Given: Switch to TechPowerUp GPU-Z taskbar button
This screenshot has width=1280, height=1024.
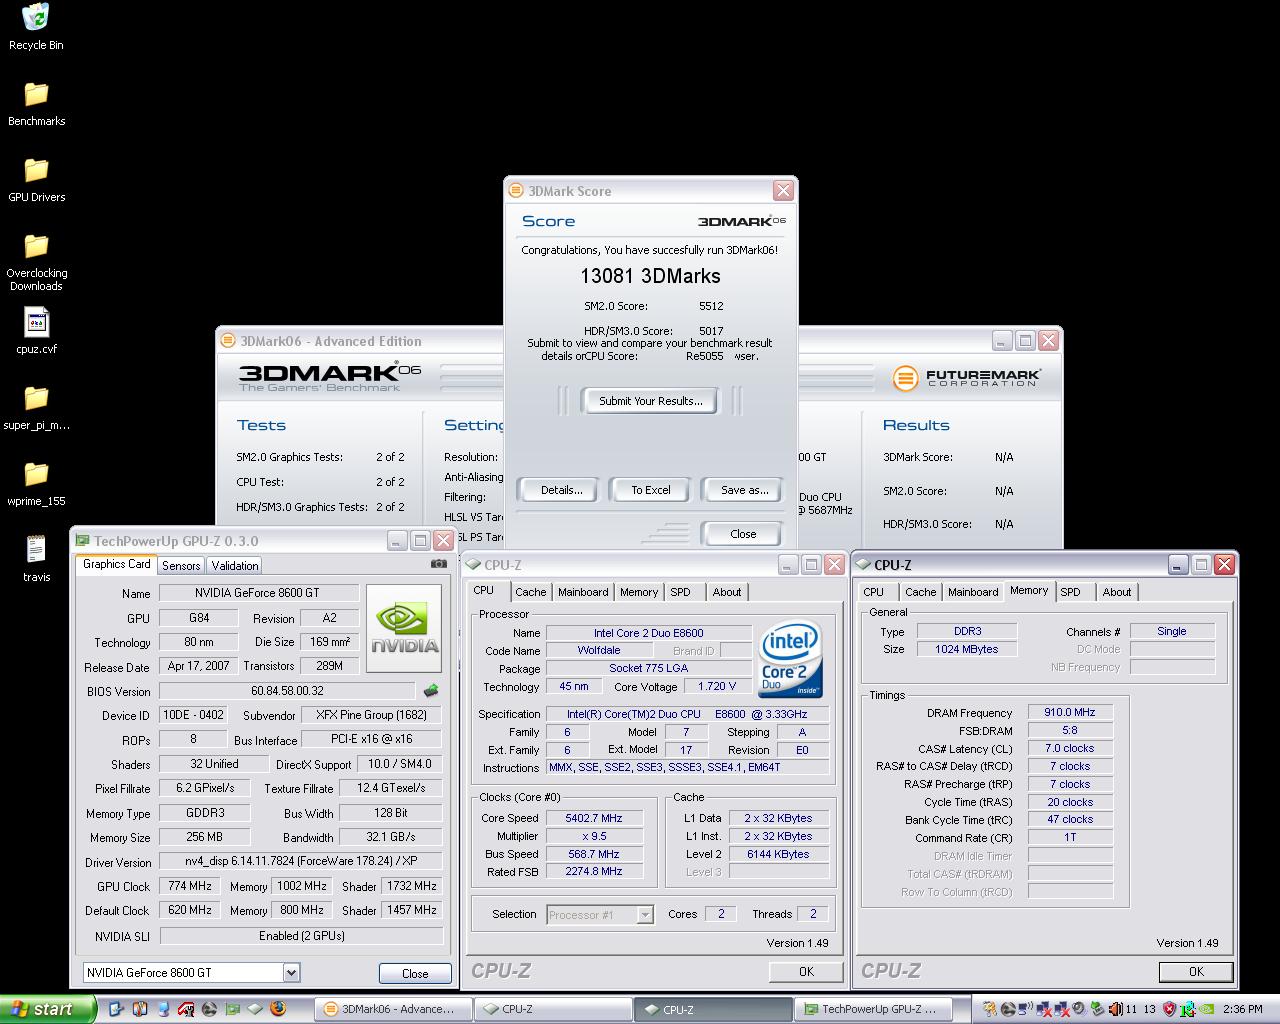Looking at the screenshot, I should tap(873, 1009).
